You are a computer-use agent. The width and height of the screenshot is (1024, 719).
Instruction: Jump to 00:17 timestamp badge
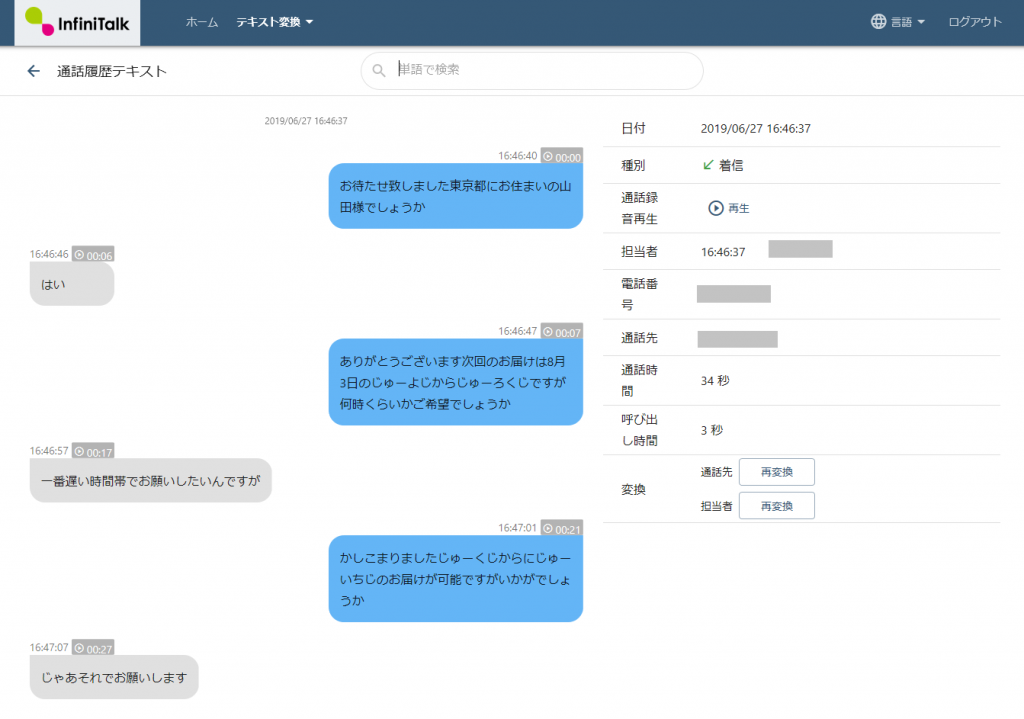[93, 452]
